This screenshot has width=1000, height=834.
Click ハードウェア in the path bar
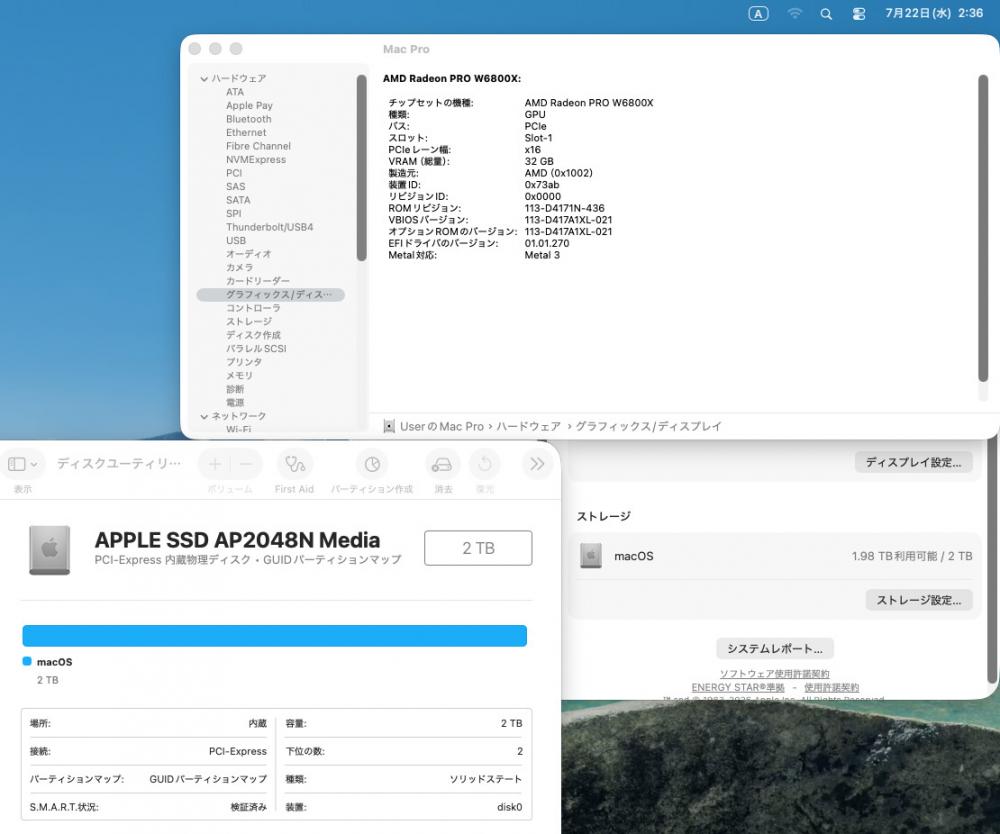tap(529, 427)
